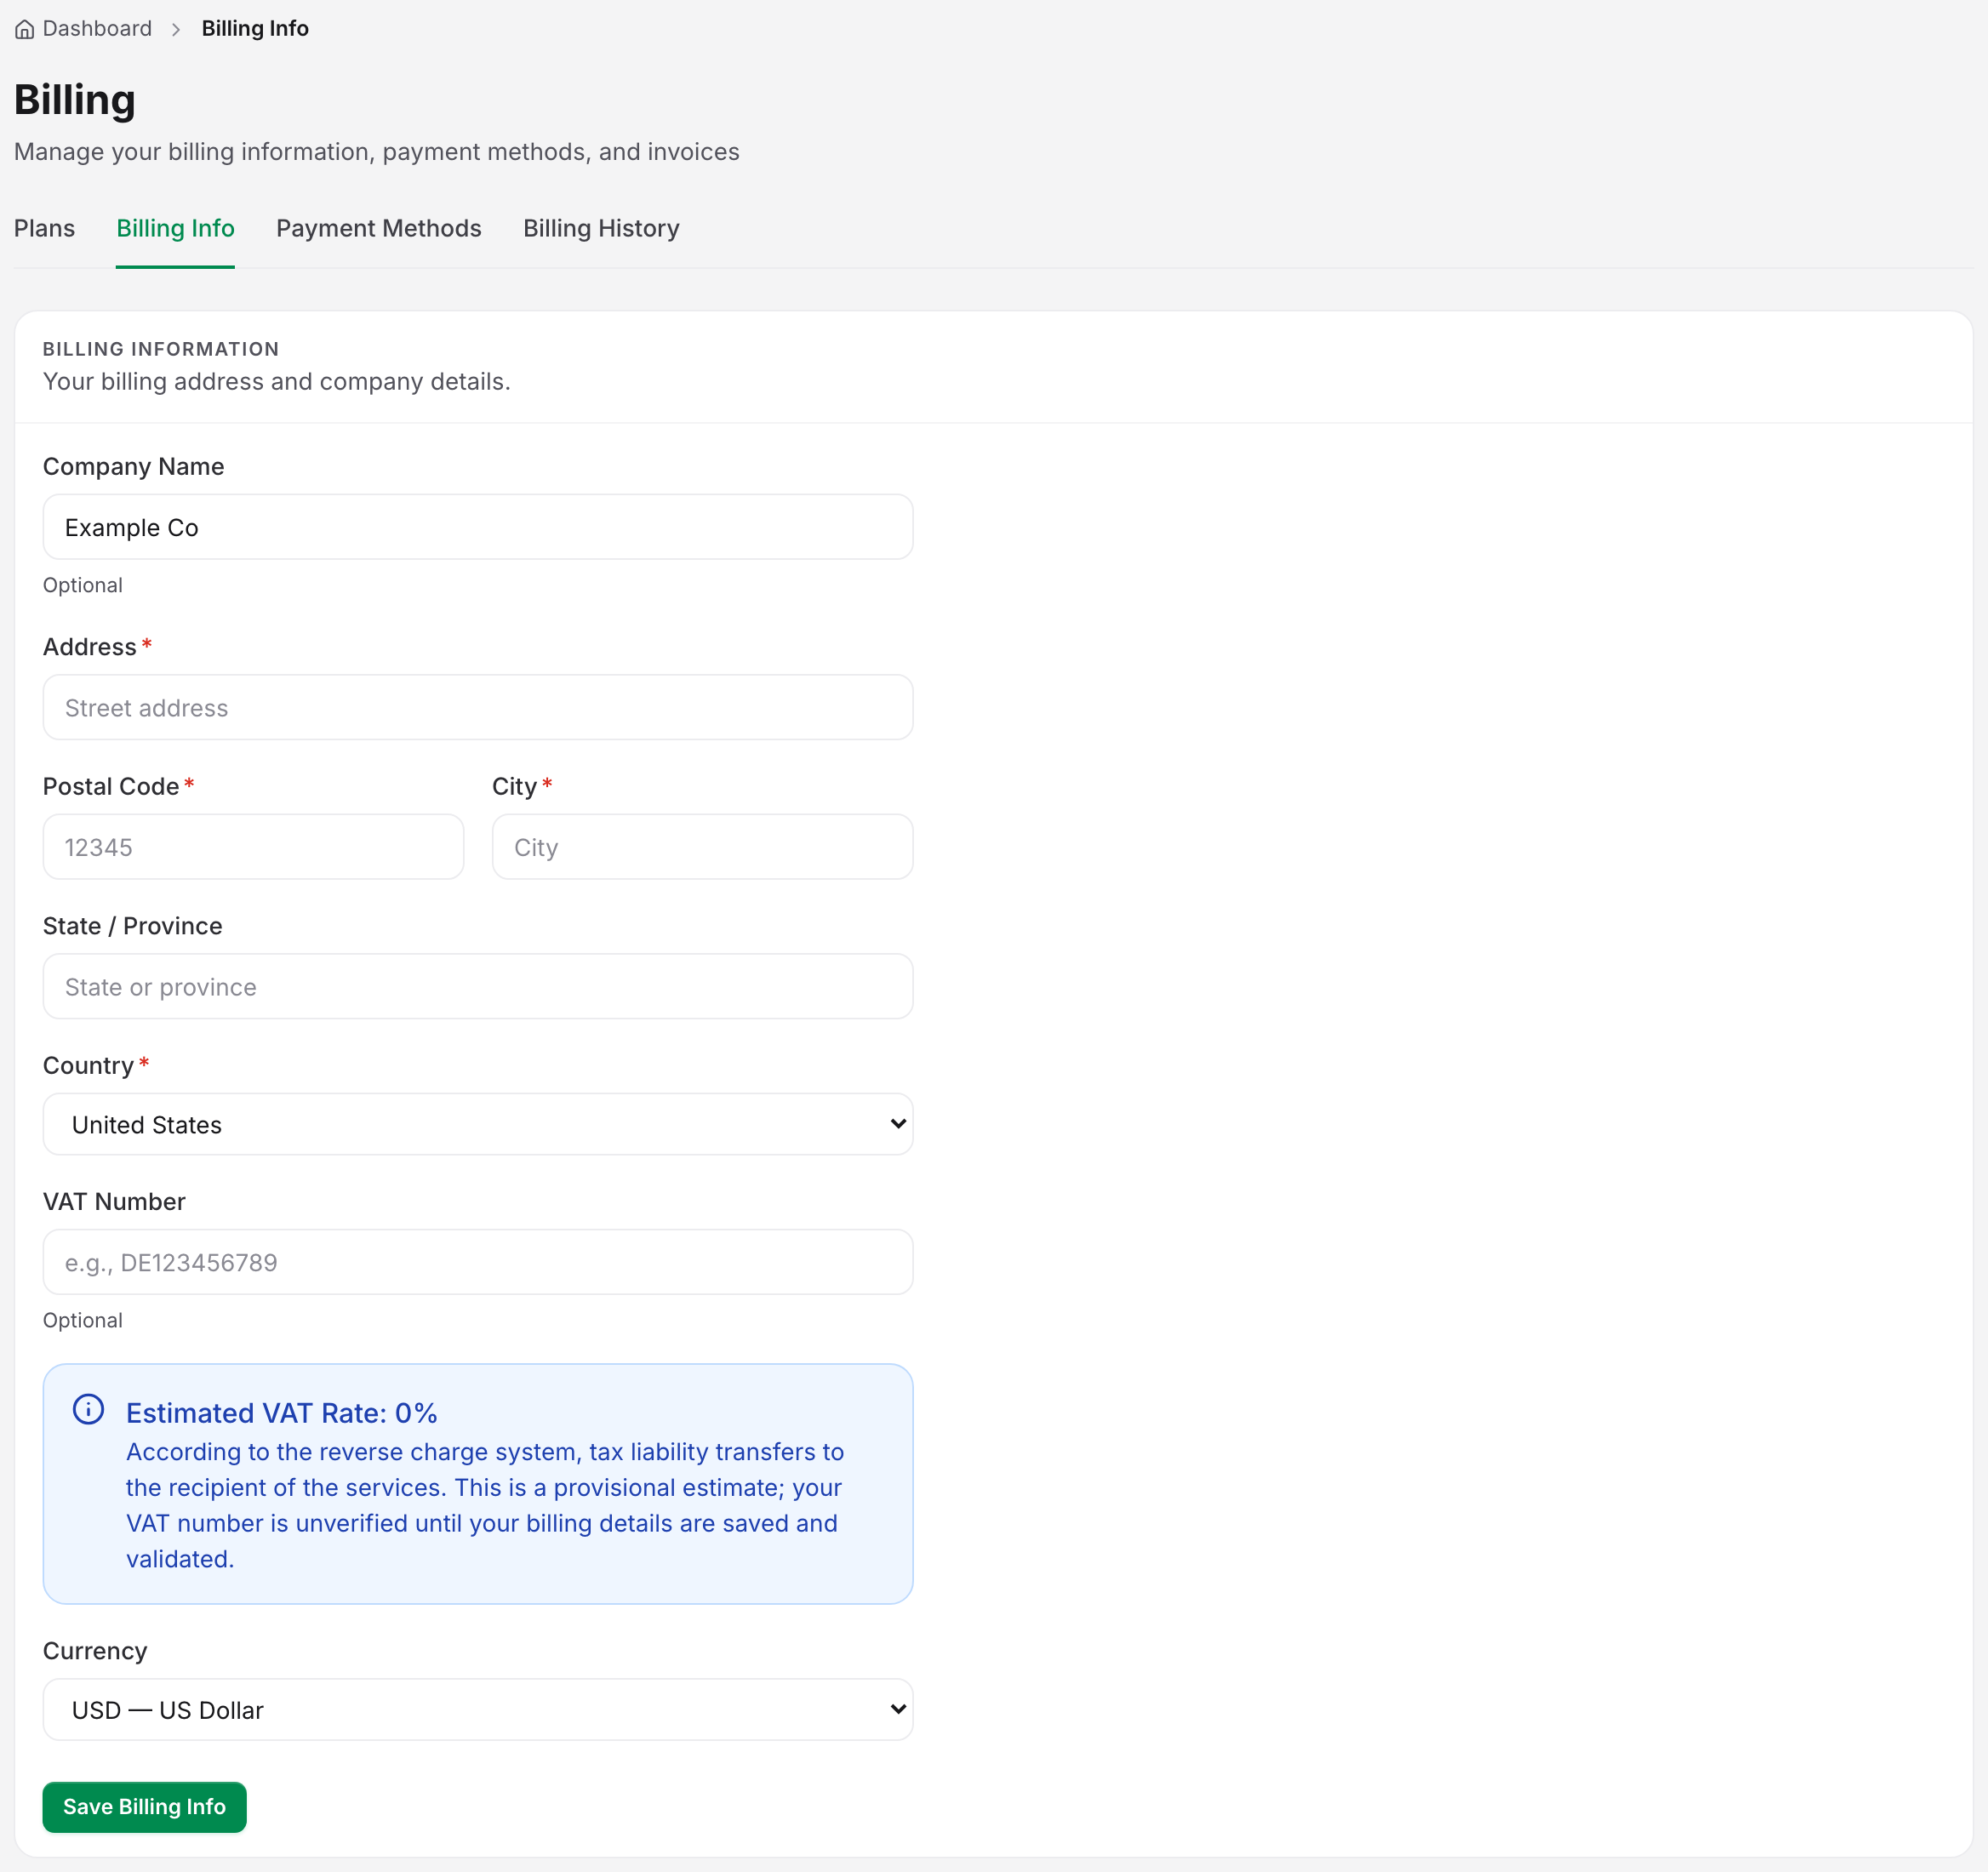Click the City input field
Image resolution: width=1988 pixels, height=1872 pixels.
[702, 847]
